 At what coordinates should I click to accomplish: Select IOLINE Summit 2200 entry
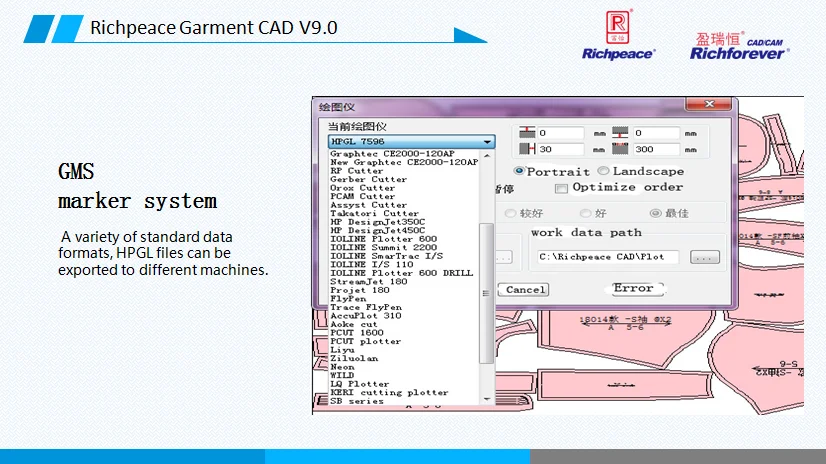[x=384, y=247]
